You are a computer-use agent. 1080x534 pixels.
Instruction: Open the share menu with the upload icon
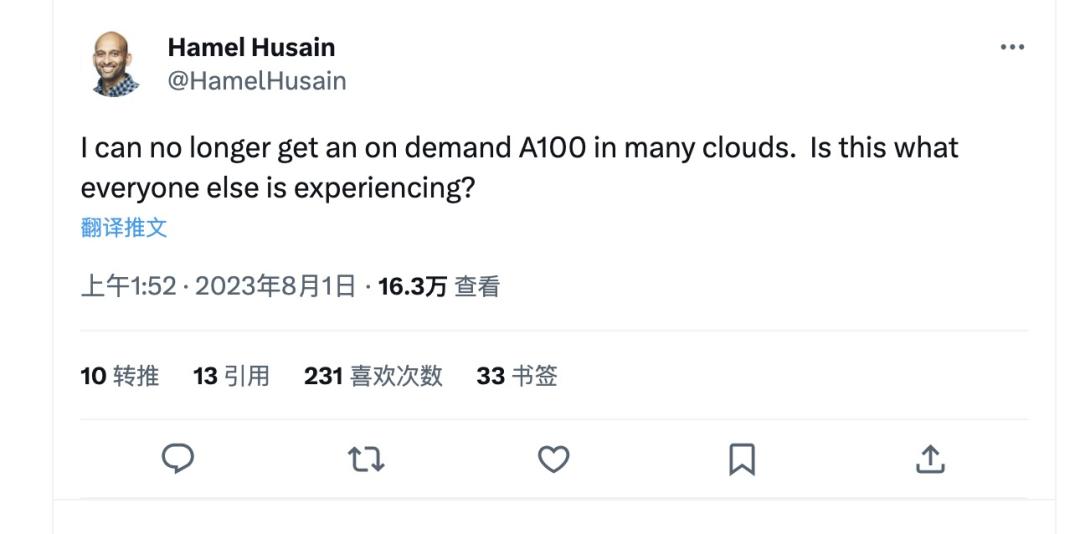click(930, 459)
